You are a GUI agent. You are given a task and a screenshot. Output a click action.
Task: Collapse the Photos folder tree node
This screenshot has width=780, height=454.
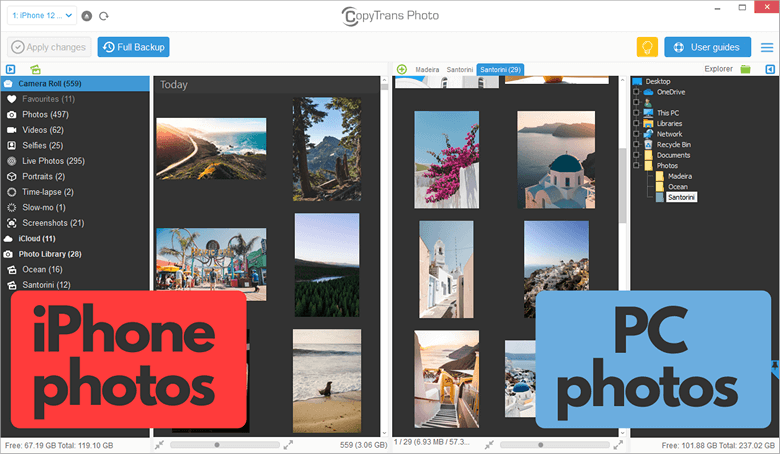click(636, 166)
